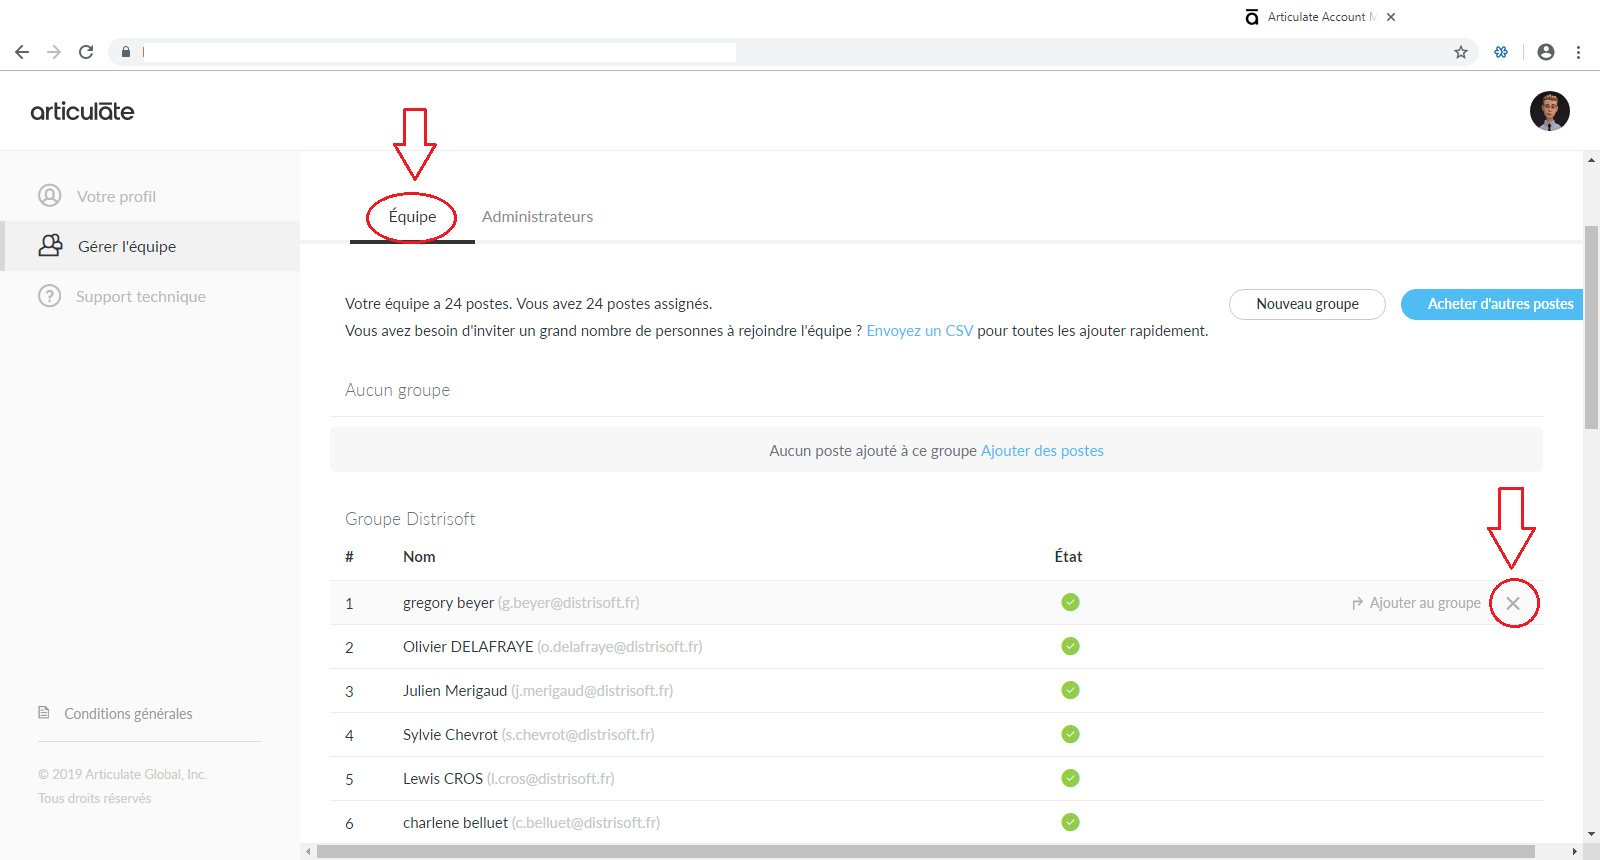This screenshot has height=860, width=1600.
Task: Select the gregory beyer name text
Action: (448, 603)
